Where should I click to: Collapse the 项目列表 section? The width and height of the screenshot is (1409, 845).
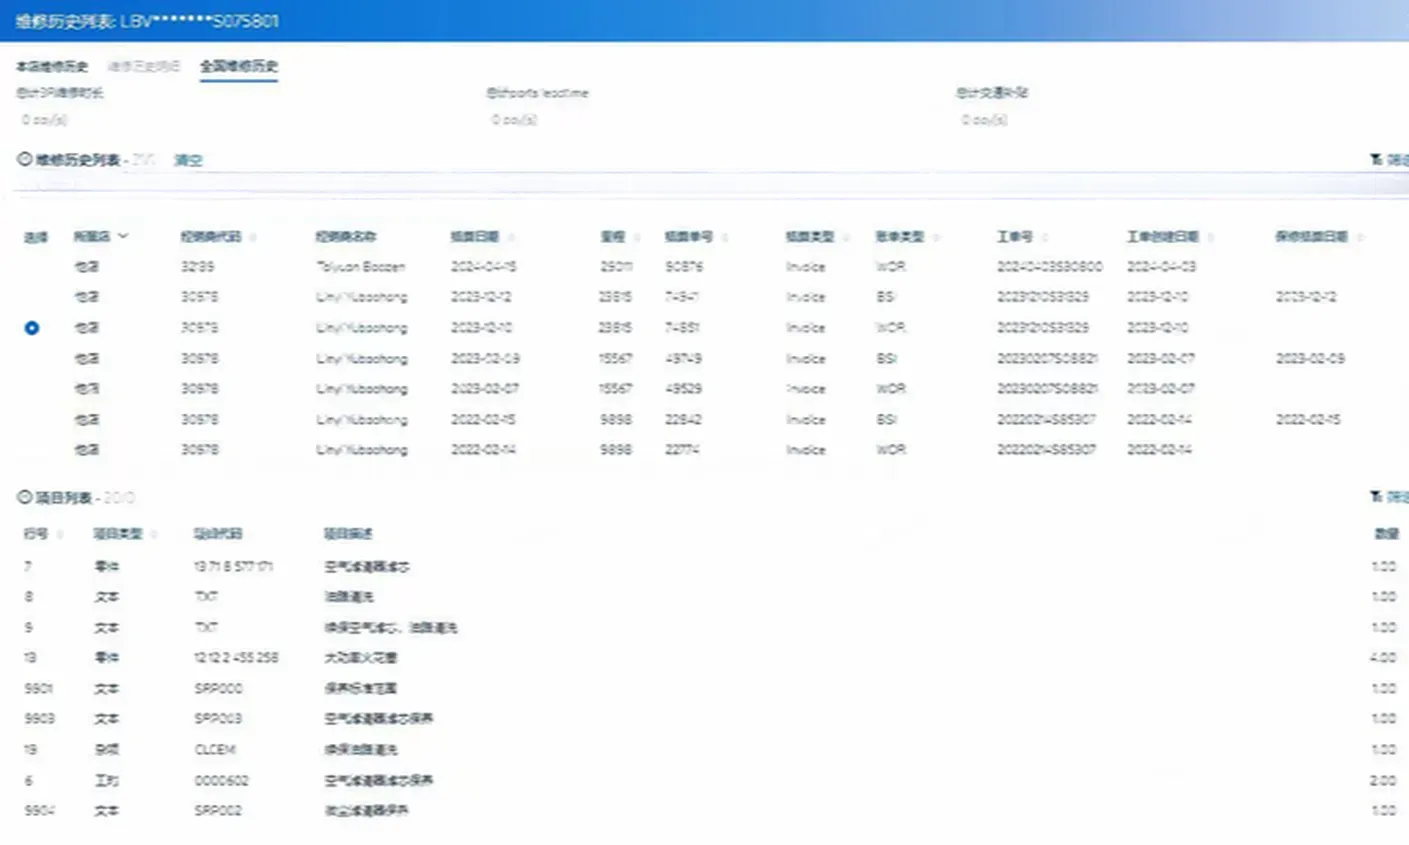[x=24, y=497]
